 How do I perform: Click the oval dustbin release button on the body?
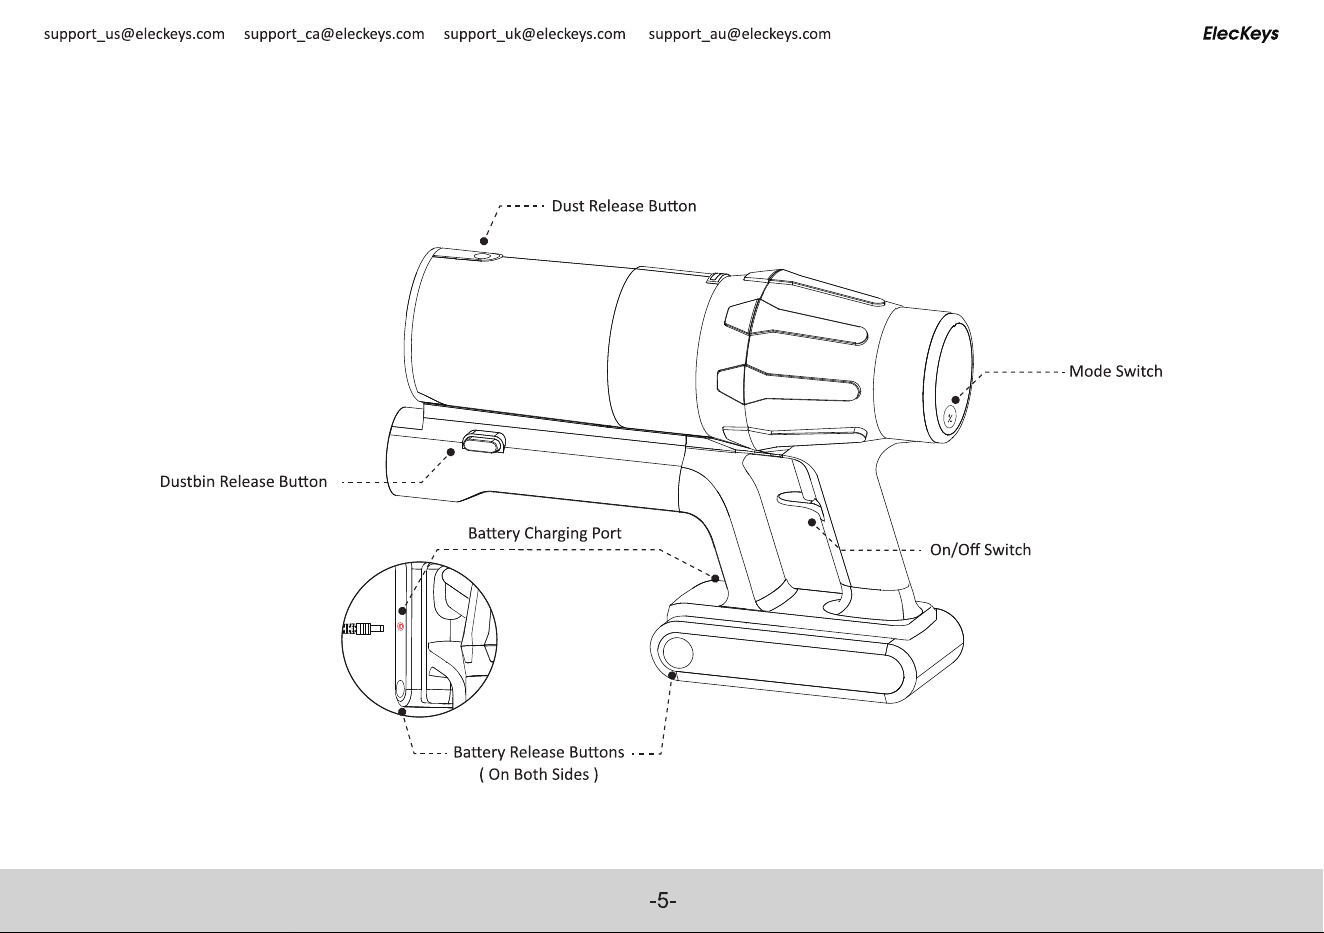(484, 442)
